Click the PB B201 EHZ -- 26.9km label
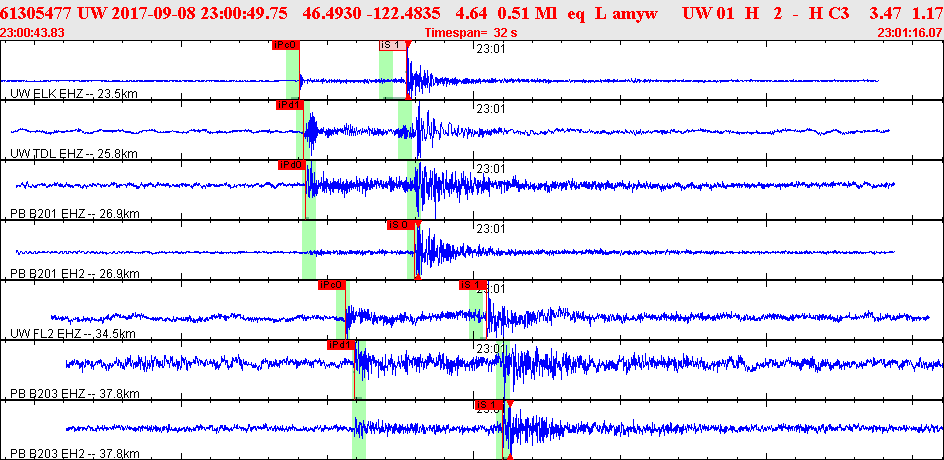The height and width of the screenshot is (460, 944). 75,214
